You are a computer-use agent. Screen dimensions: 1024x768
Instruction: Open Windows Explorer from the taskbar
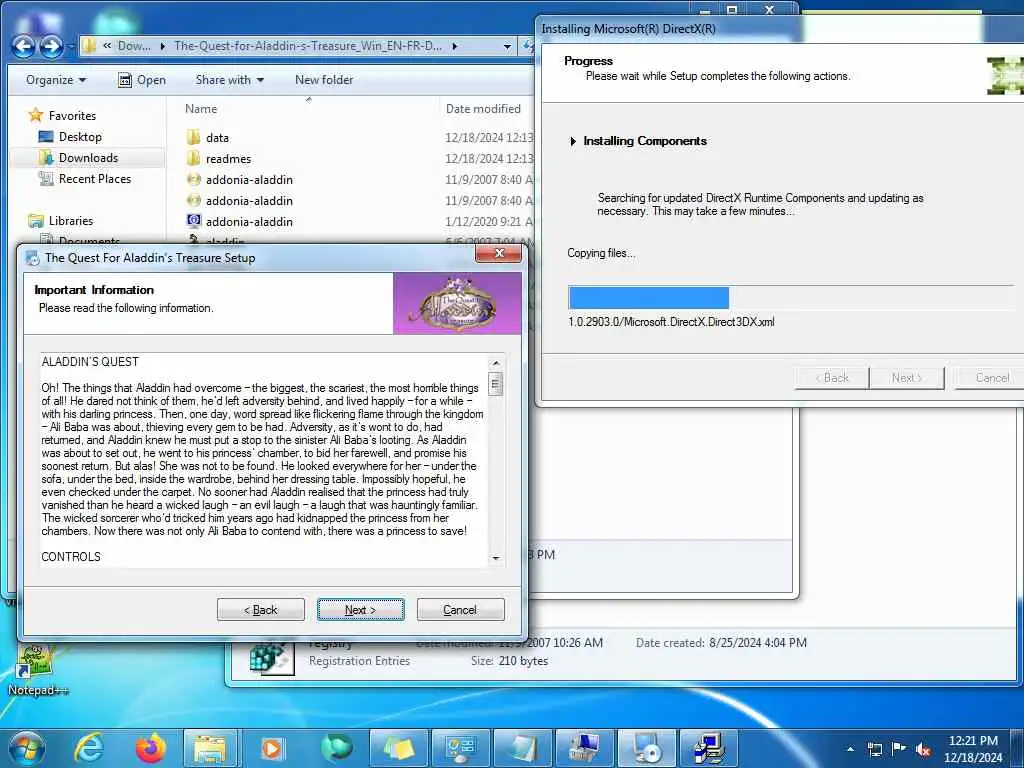(210, 748)
